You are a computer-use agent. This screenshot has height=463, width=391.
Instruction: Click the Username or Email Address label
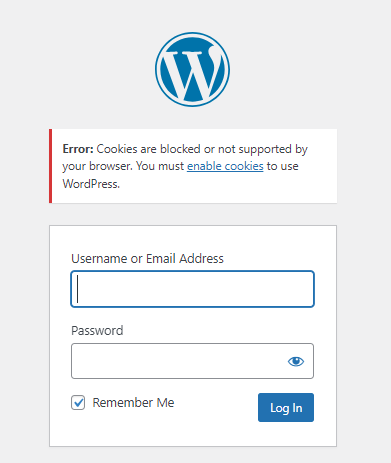pyautogui.click(x=147, y=259)
